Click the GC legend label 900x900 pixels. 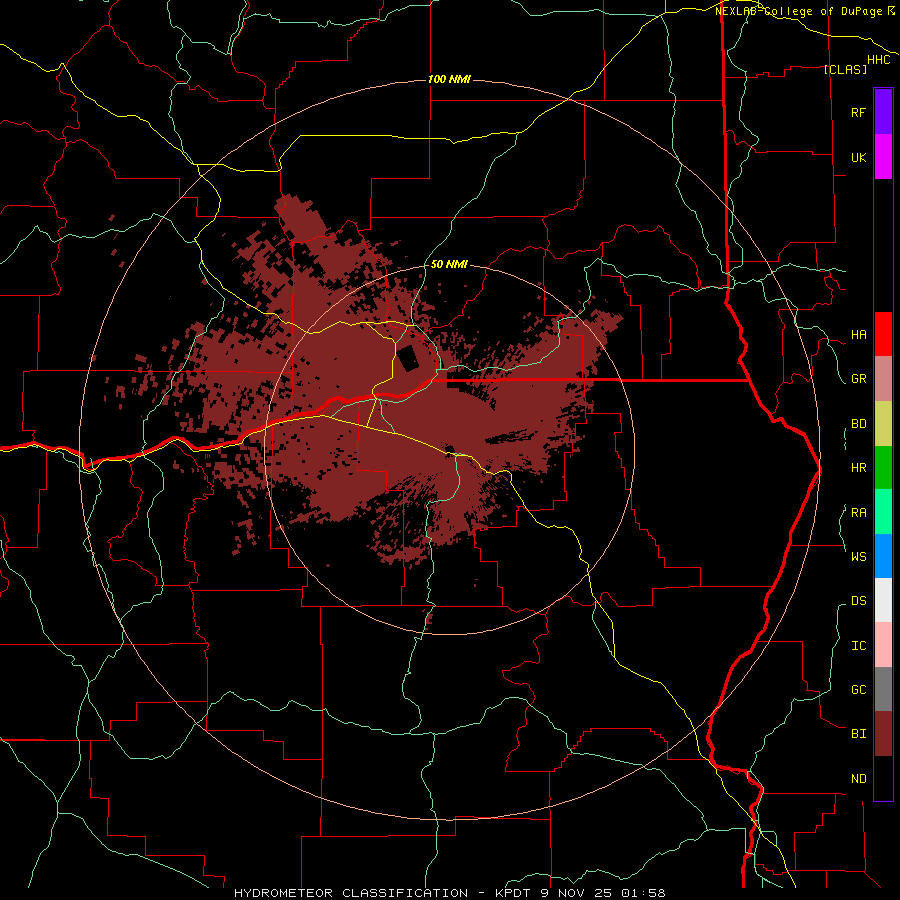pyautogui.click(x=858, y=689)
